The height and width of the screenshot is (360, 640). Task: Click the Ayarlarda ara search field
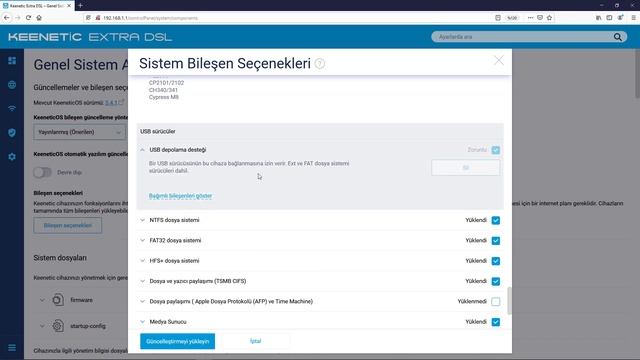point(522,37)
